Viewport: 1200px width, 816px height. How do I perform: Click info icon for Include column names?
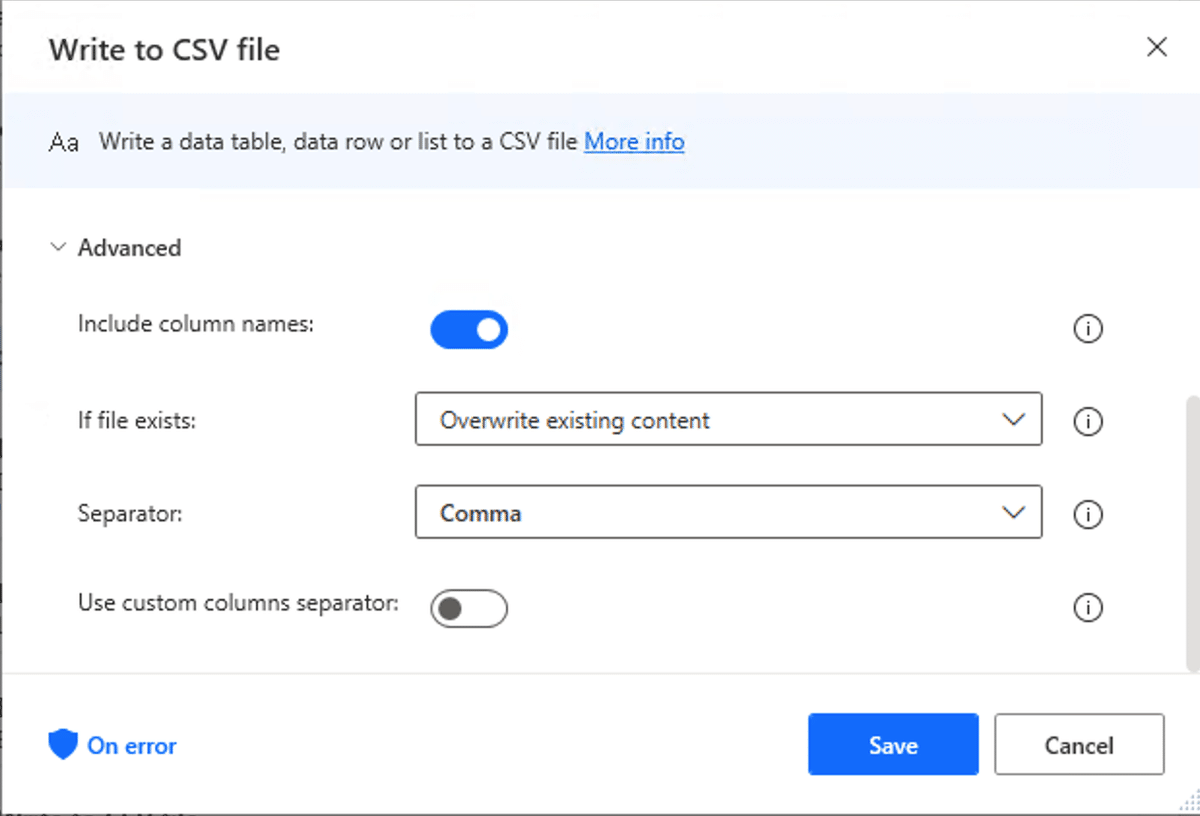coord(1087,329)
